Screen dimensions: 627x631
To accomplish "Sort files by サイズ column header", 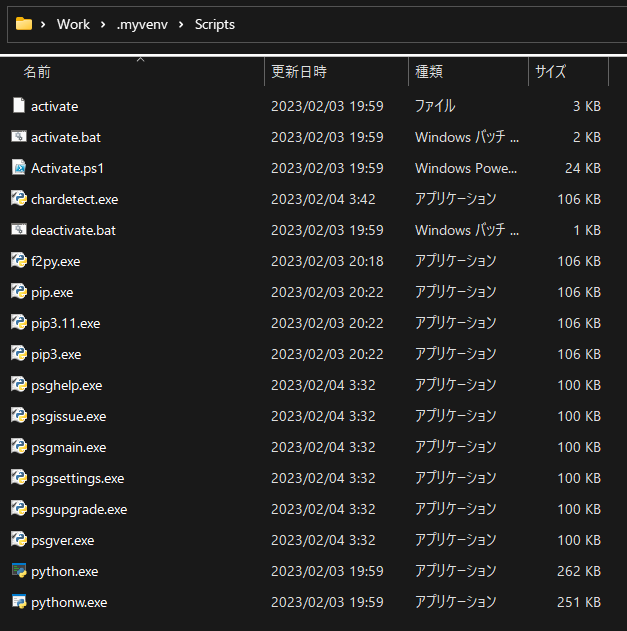I will (550, 72).
